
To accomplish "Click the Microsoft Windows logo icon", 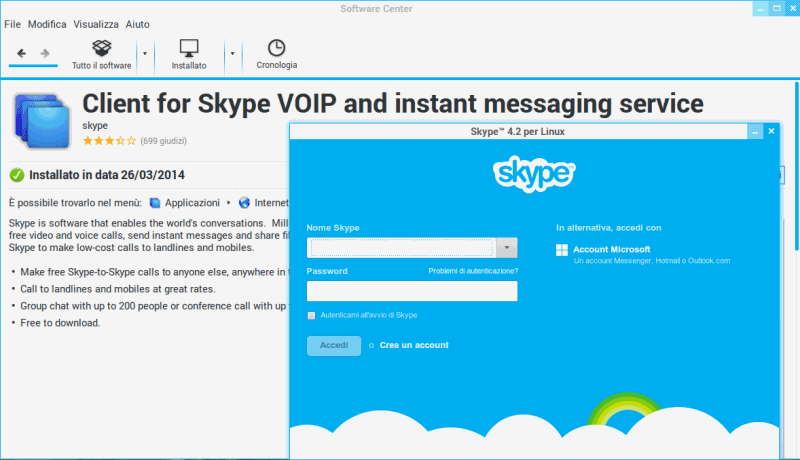I will tap(562, 250).
